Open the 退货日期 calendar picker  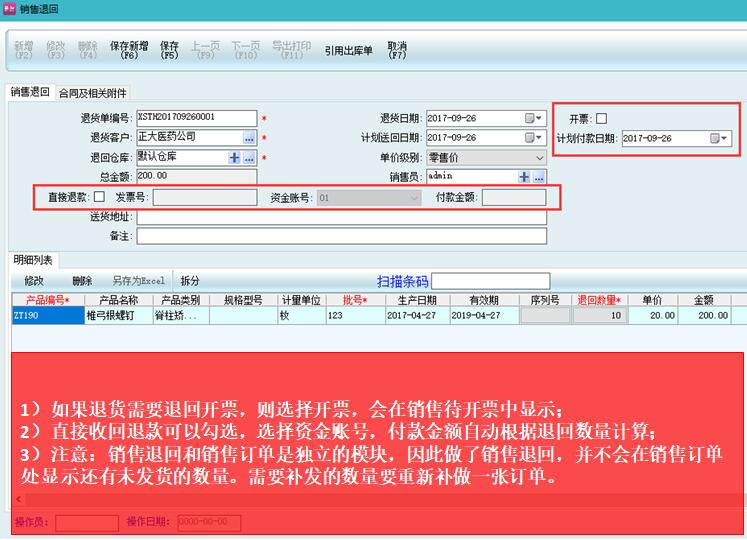click(x=532, y=118)
